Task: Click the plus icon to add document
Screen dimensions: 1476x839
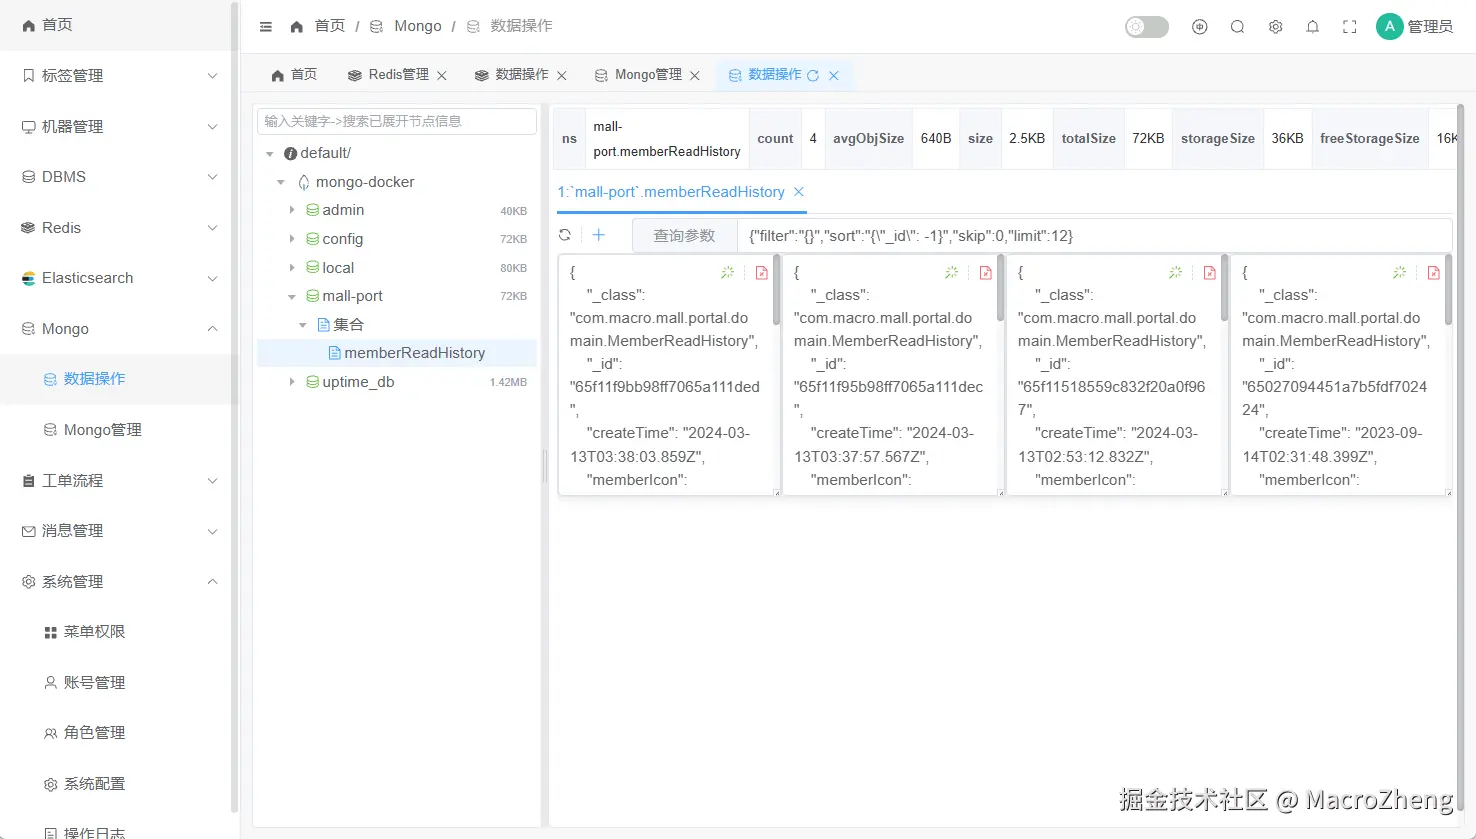Action: pyautogui.click(x=599, y=235)
